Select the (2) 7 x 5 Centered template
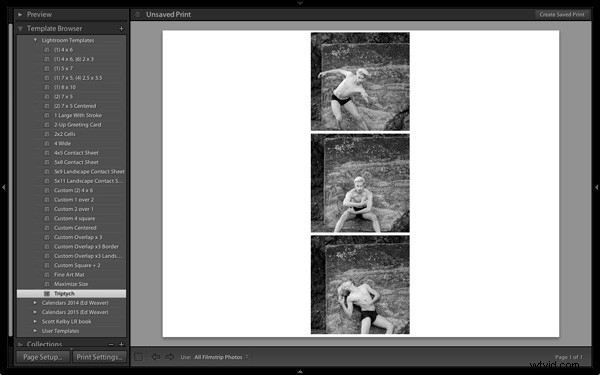600x375 pixels. (71, 106)
